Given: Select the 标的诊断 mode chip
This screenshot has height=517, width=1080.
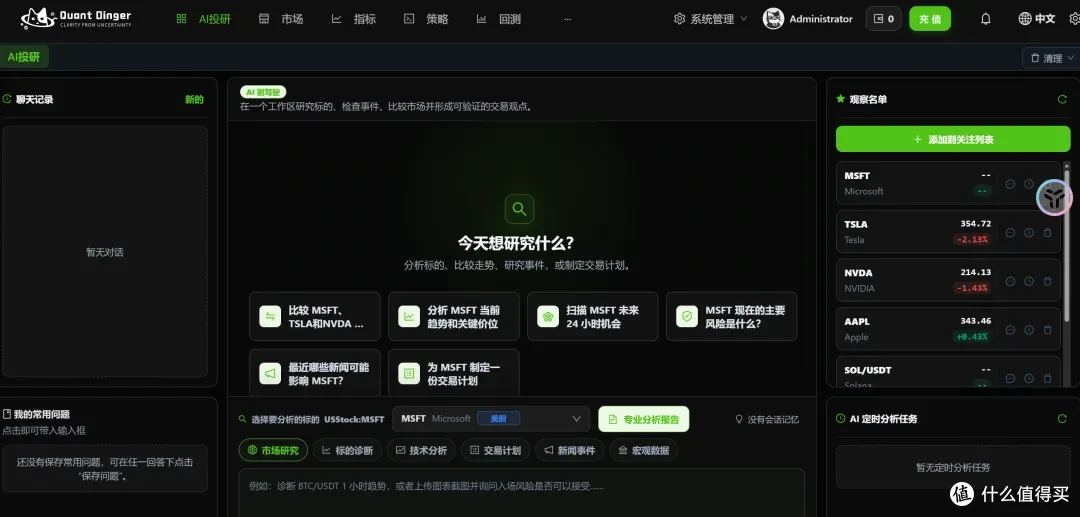Looking at the screenshot, I should [x=347, y=450].
